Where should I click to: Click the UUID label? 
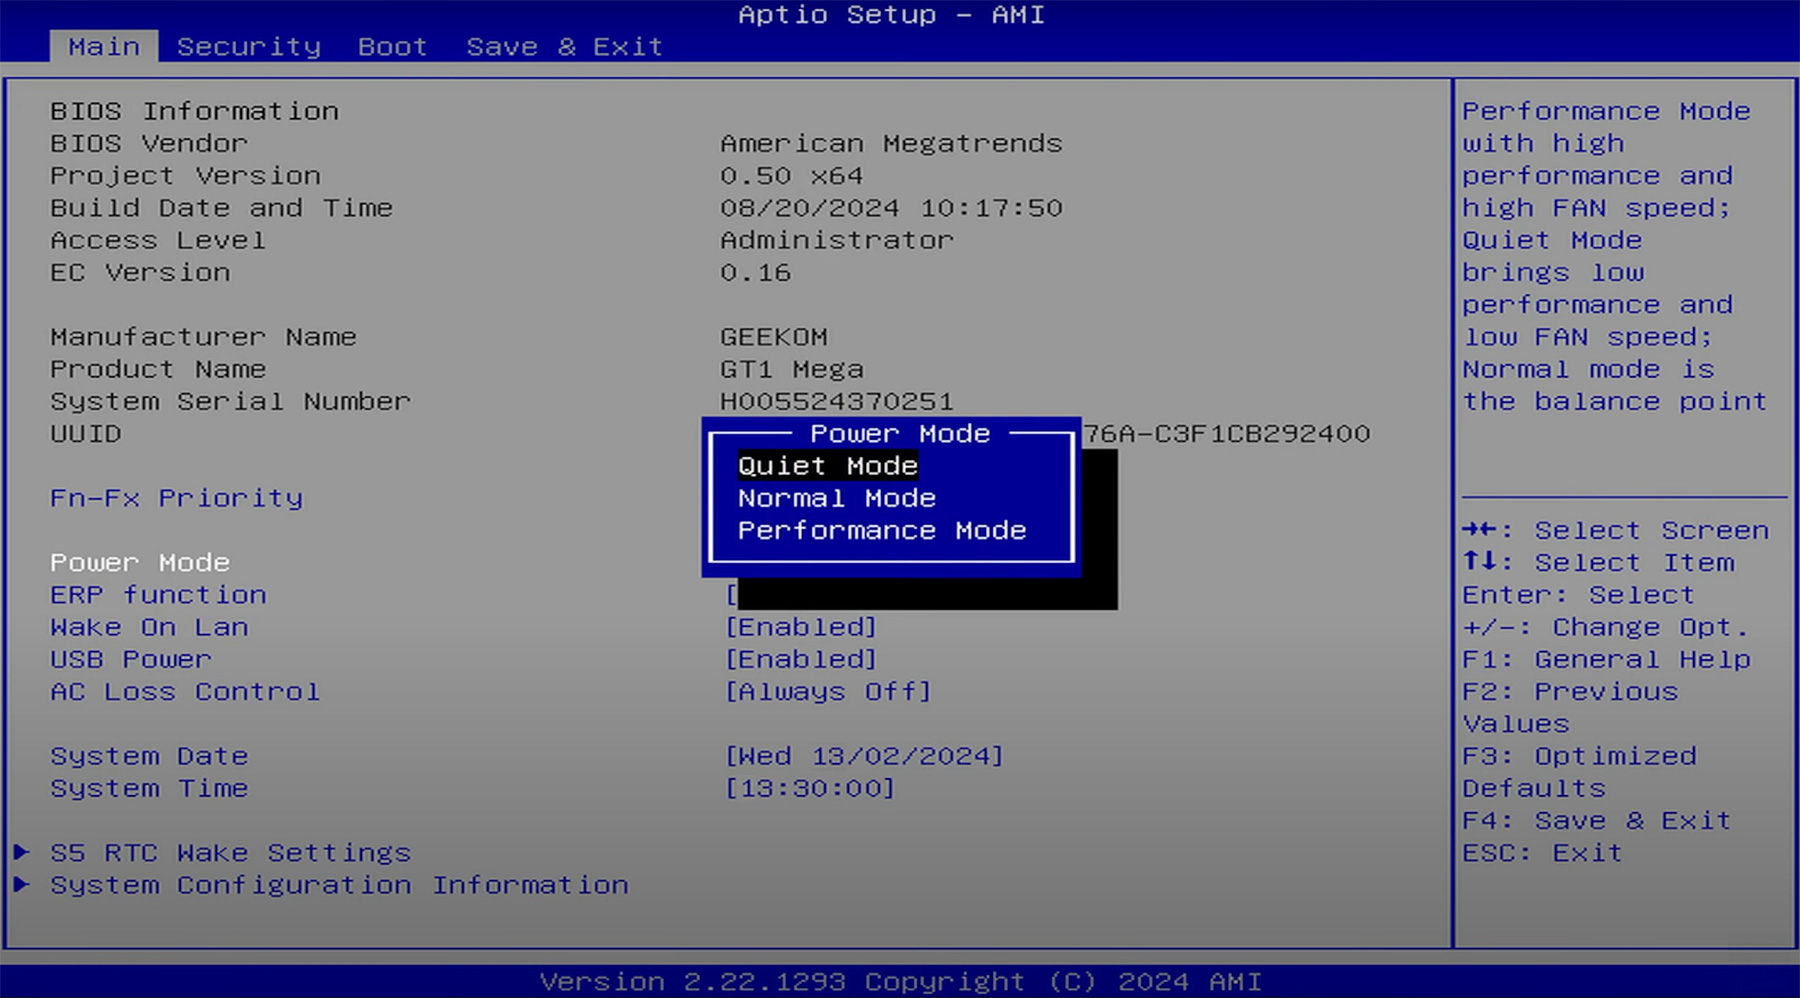(86, 433)
